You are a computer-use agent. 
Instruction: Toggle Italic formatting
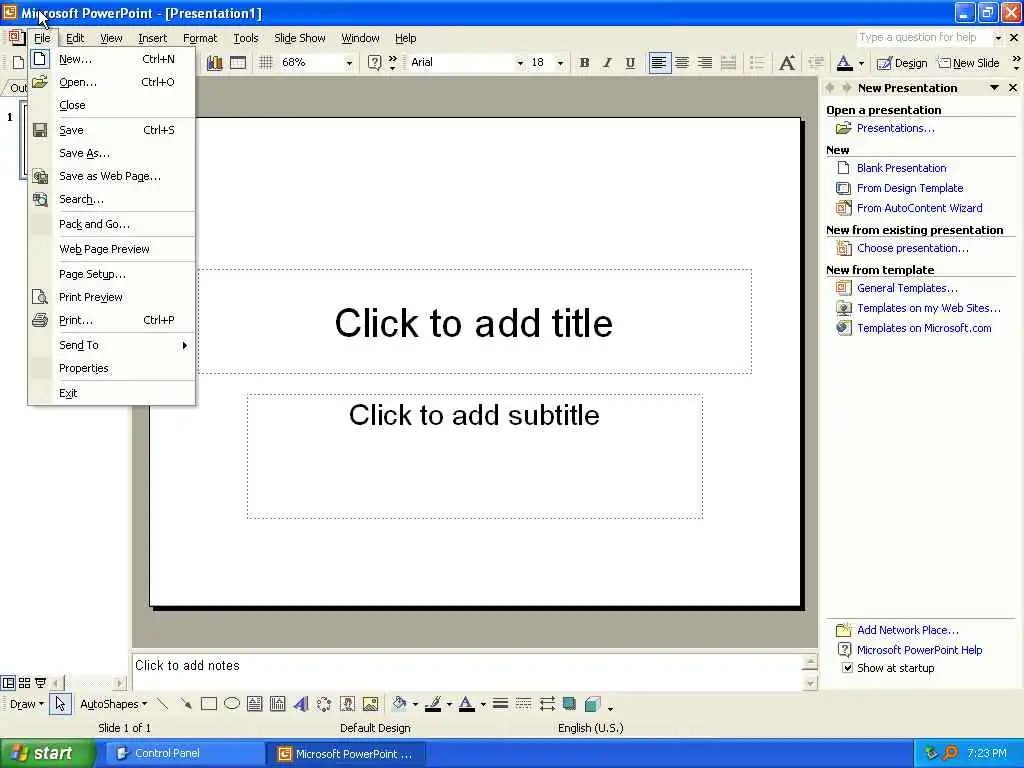pyautogui.click(x=607, y=63)
